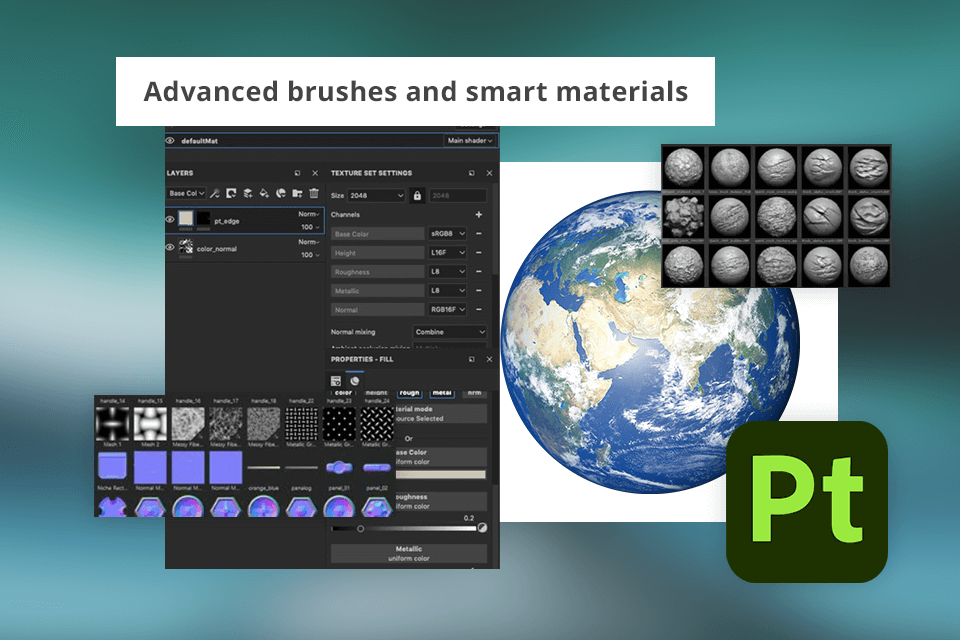Screen dimensions: 960x640
Task: Click the smart material icon in Layers toolbar
Action: (x=280, y=194)
